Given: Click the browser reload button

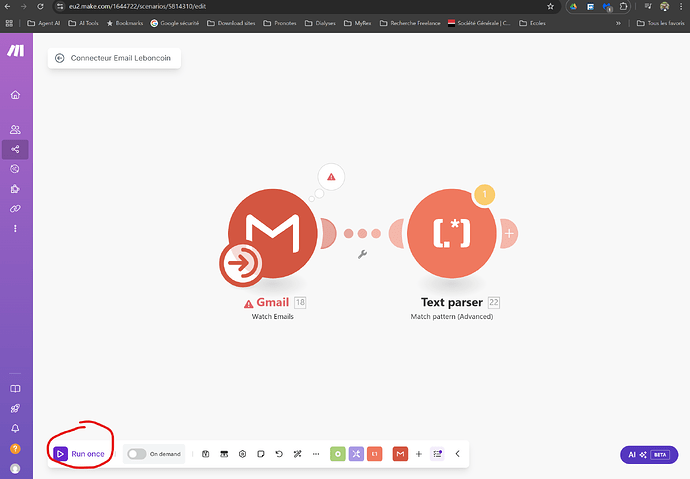Looking at the screenshot, I should coord(40,6).
